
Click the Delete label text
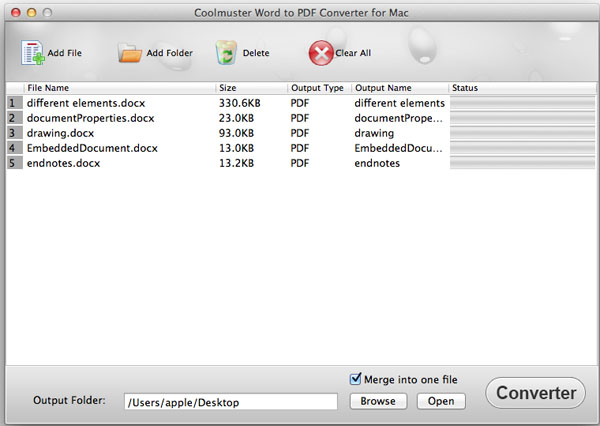(256, 53)
